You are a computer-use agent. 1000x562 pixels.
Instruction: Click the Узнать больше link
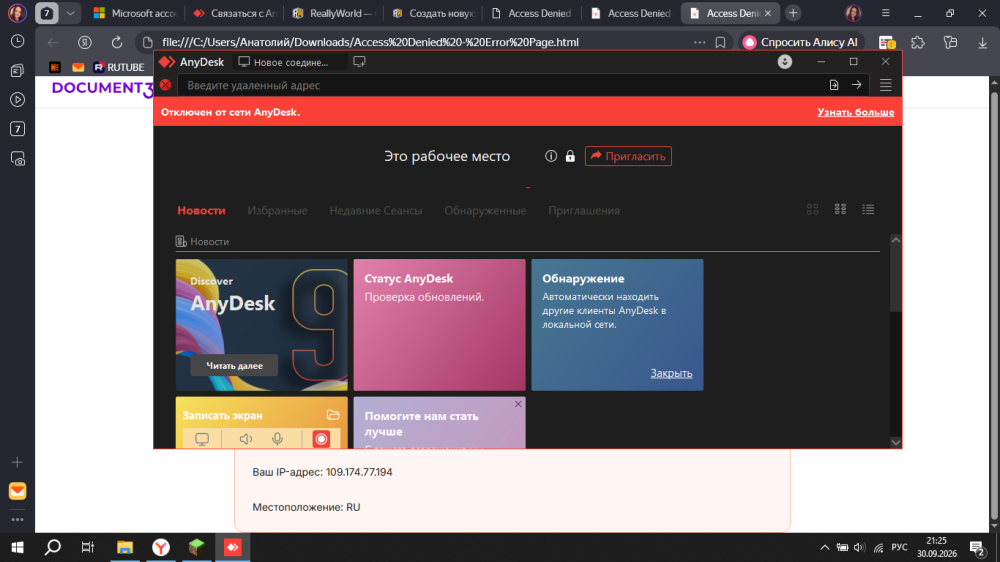point(856,112)
